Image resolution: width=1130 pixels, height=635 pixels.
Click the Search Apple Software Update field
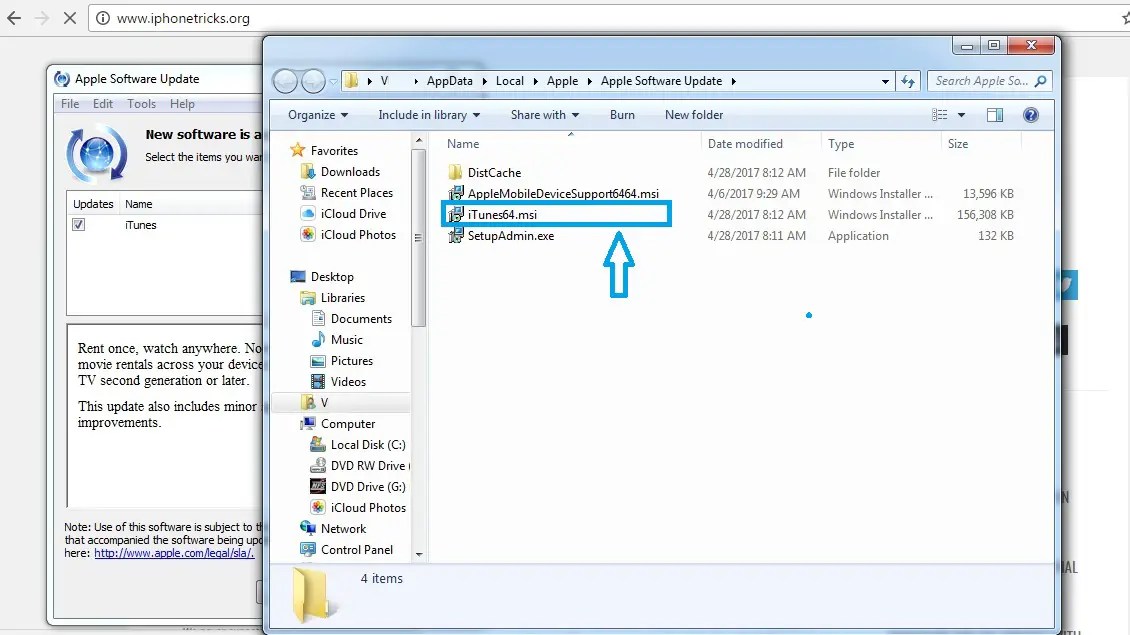(989, 81)
